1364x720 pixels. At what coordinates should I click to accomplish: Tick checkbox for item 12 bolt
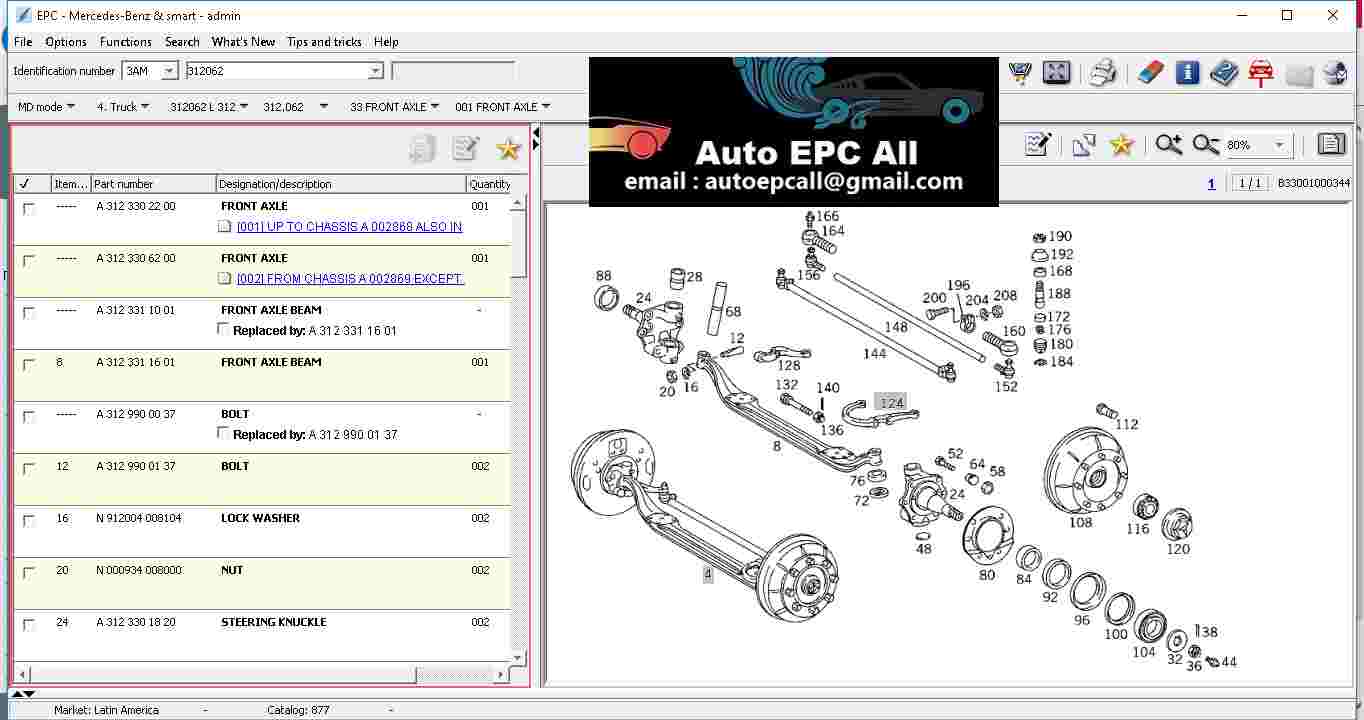[x=29, y=469]
